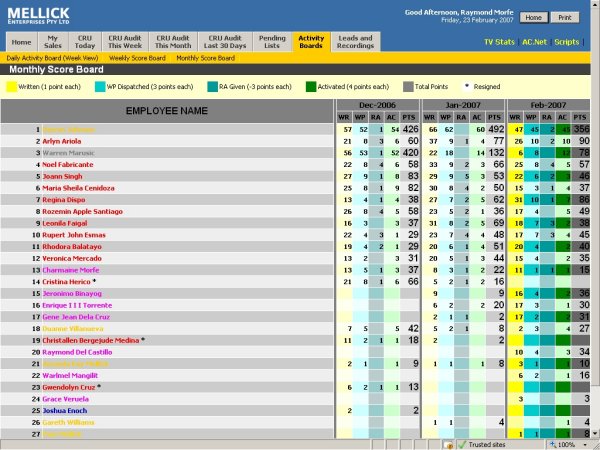Open CRU Audit Last 30 Days tab
Image resolution: width=600 pixels, height=450 pixels.
[x=225, y=42]
